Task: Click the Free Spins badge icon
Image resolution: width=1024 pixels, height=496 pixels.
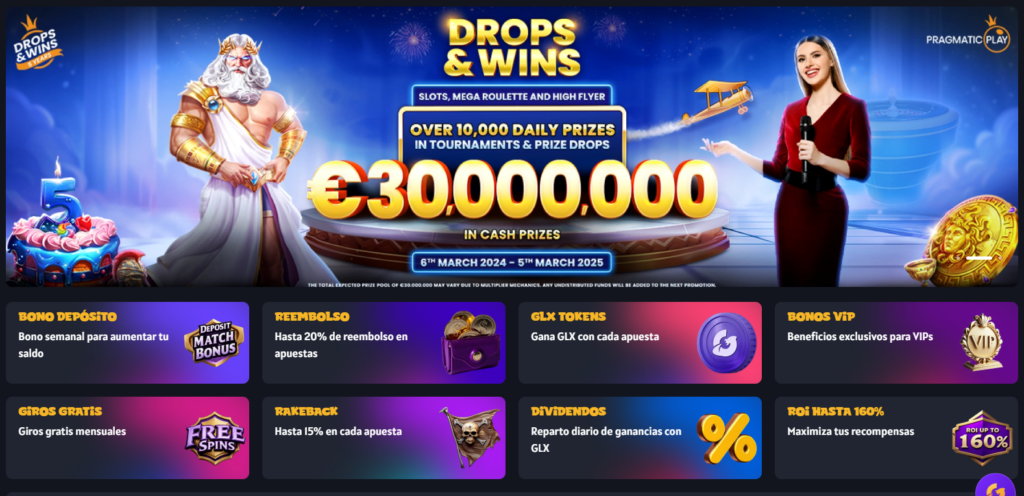Action: click(215, 437)
